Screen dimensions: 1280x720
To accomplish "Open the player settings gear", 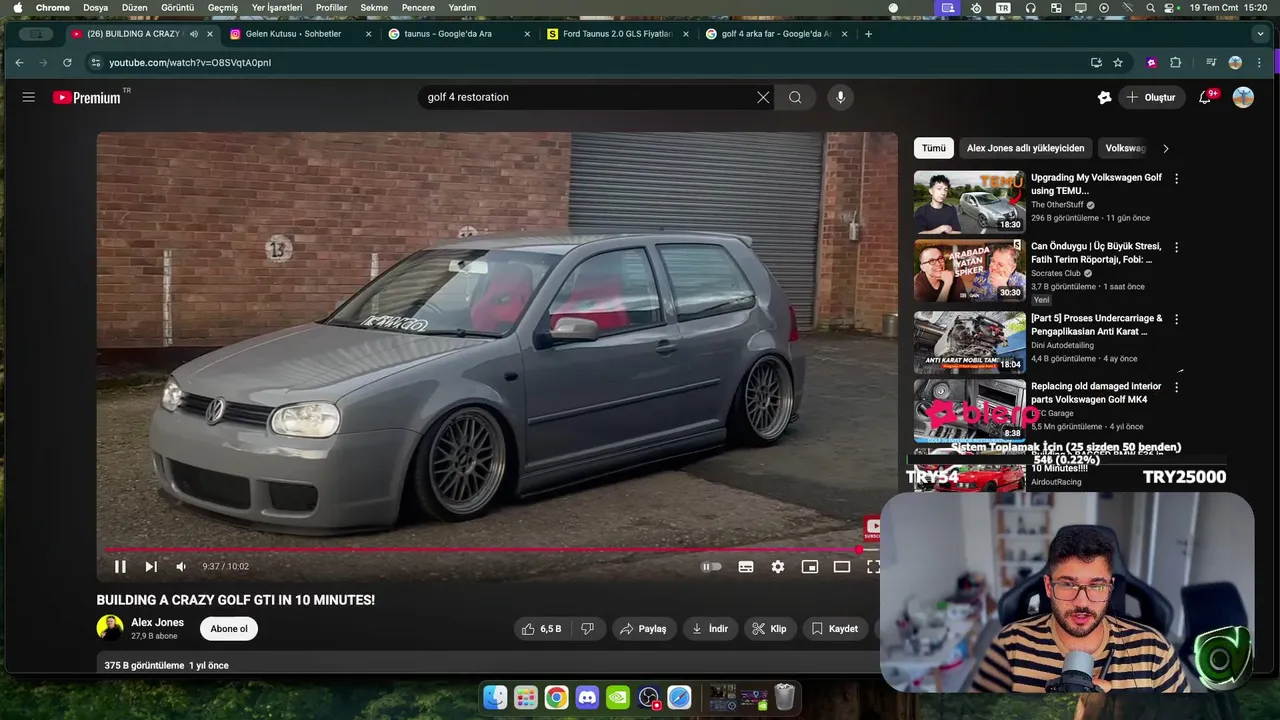I will coord(778,566).
